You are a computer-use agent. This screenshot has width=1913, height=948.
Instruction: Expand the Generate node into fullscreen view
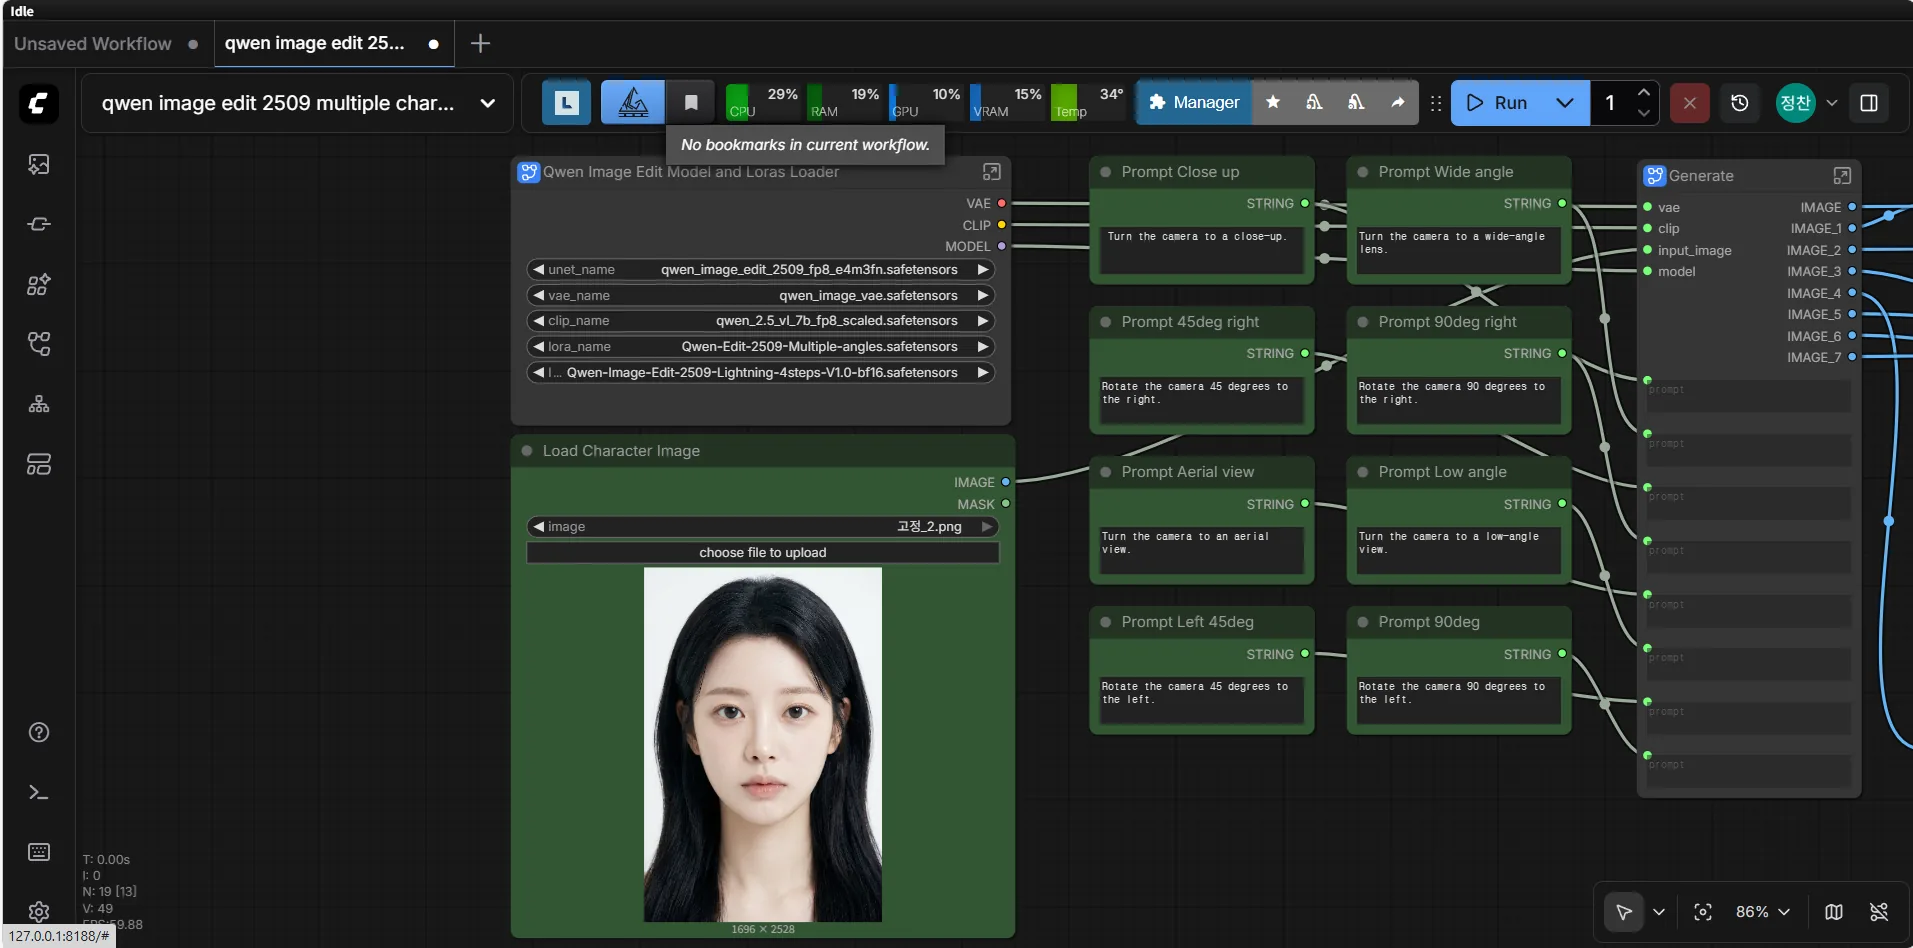pyautogui.click(x=1842, y=175)
